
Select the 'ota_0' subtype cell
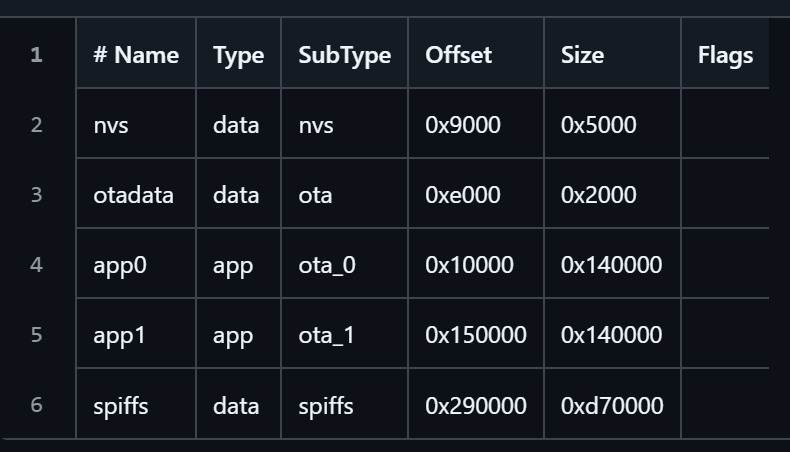(326, 265)
